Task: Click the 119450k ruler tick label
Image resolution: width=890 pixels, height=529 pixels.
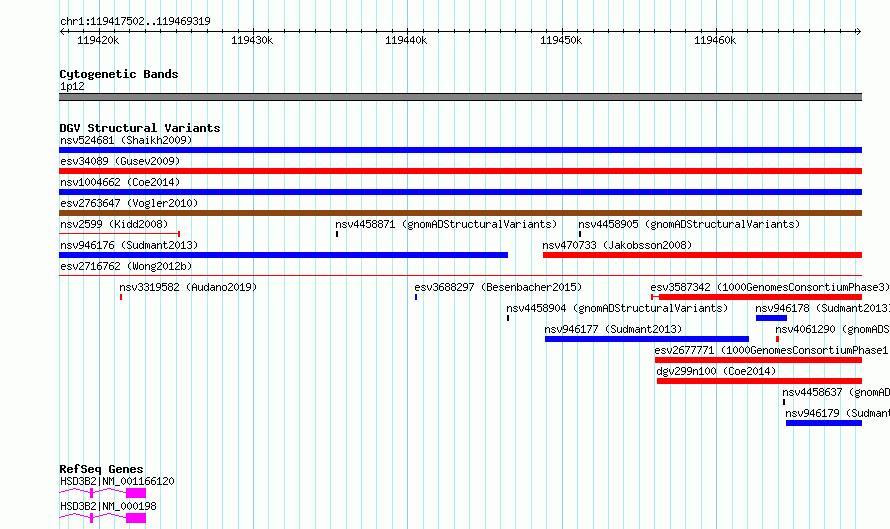Action: tap(561, 40)
